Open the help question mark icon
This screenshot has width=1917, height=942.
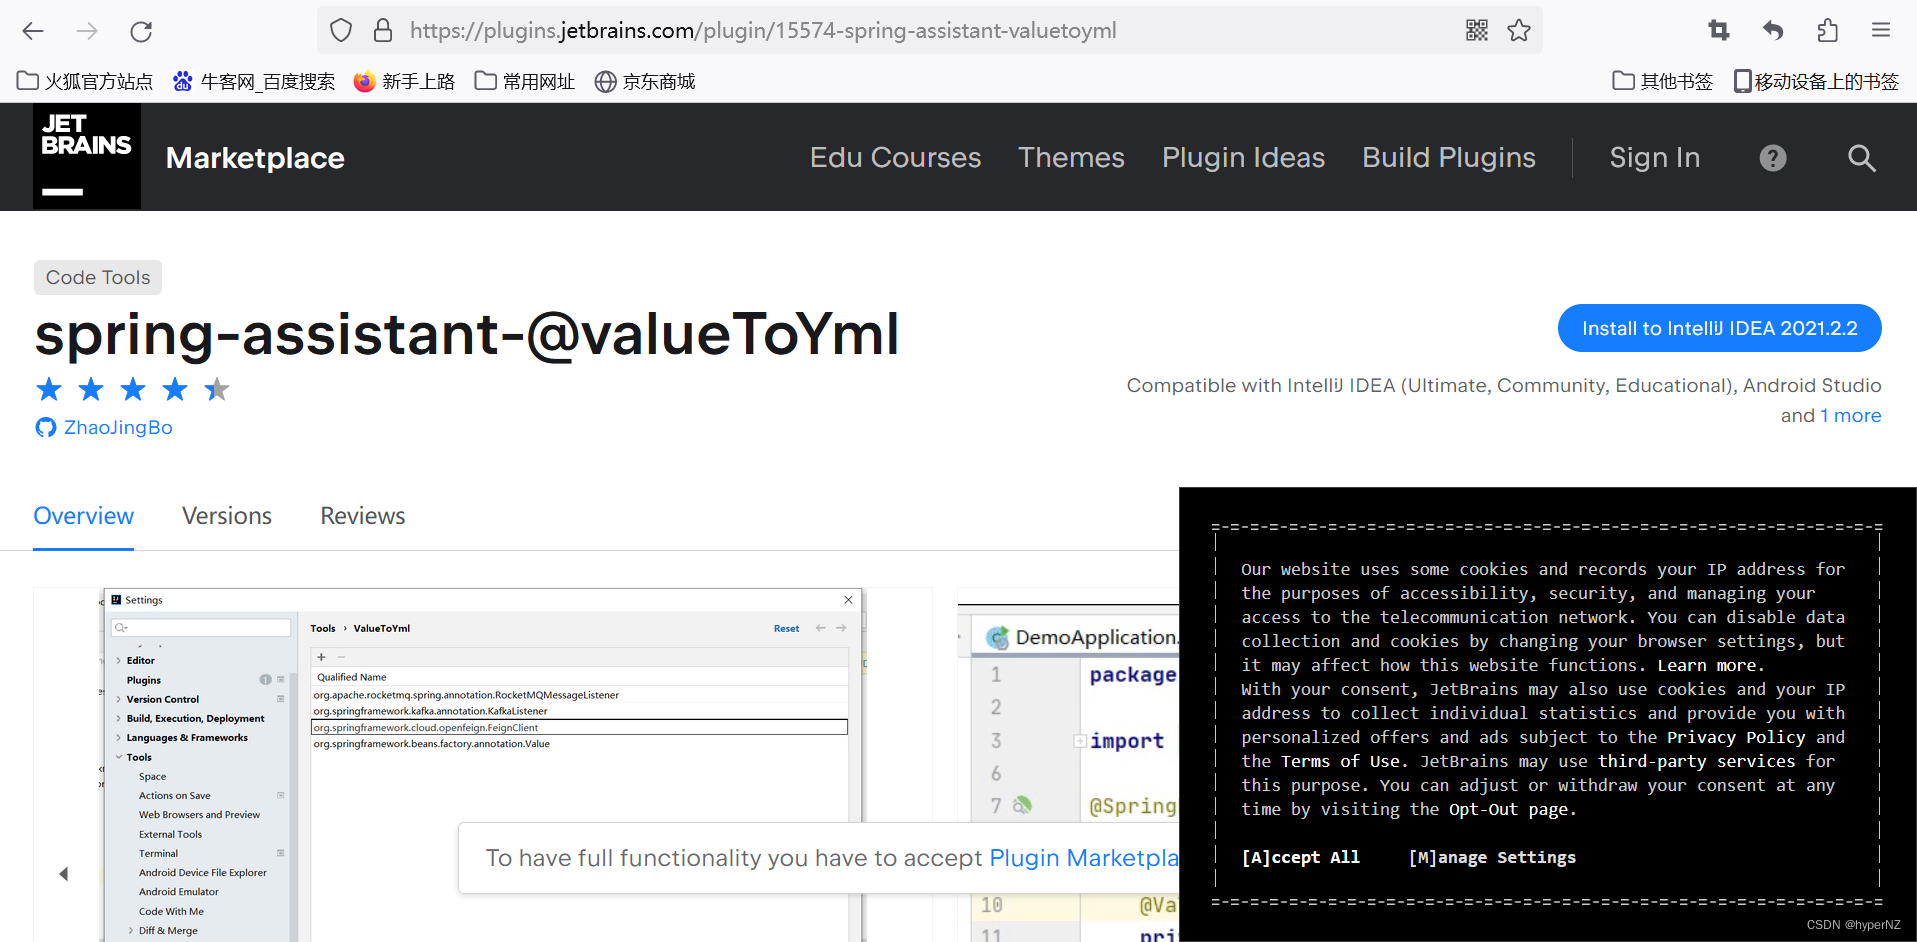1773,158
